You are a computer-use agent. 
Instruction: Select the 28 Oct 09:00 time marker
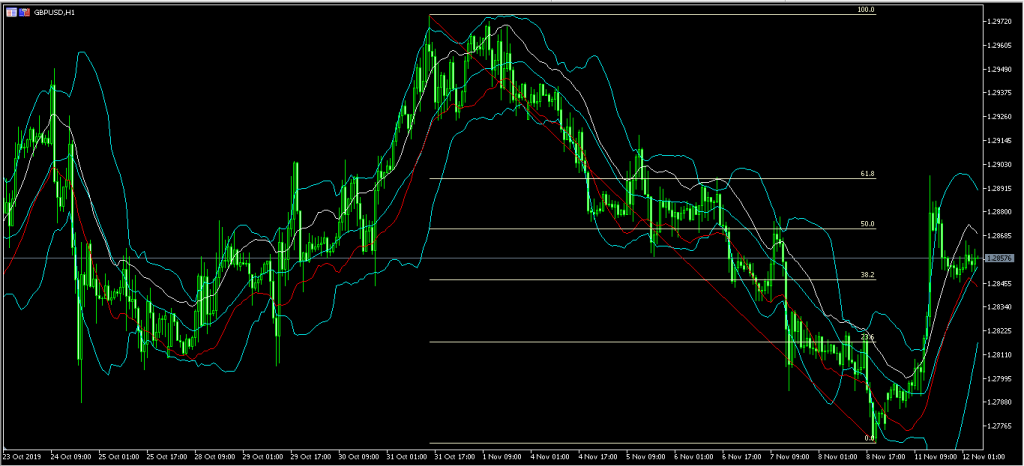coord(215,456)
